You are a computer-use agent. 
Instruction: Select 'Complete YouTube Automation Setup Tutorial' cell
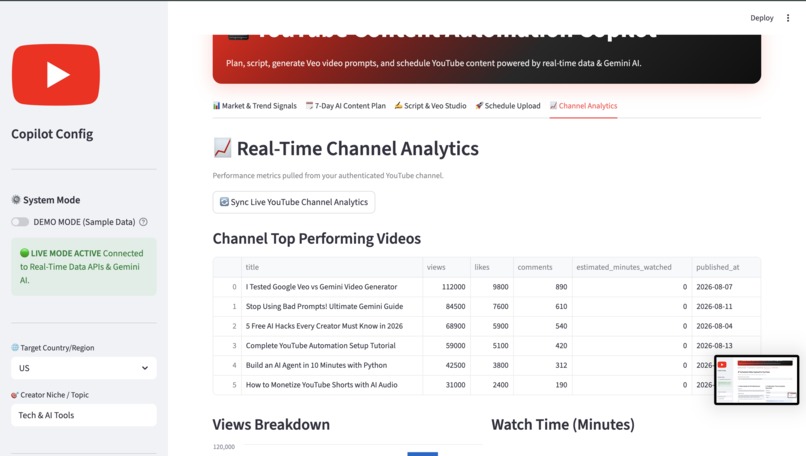332,345
